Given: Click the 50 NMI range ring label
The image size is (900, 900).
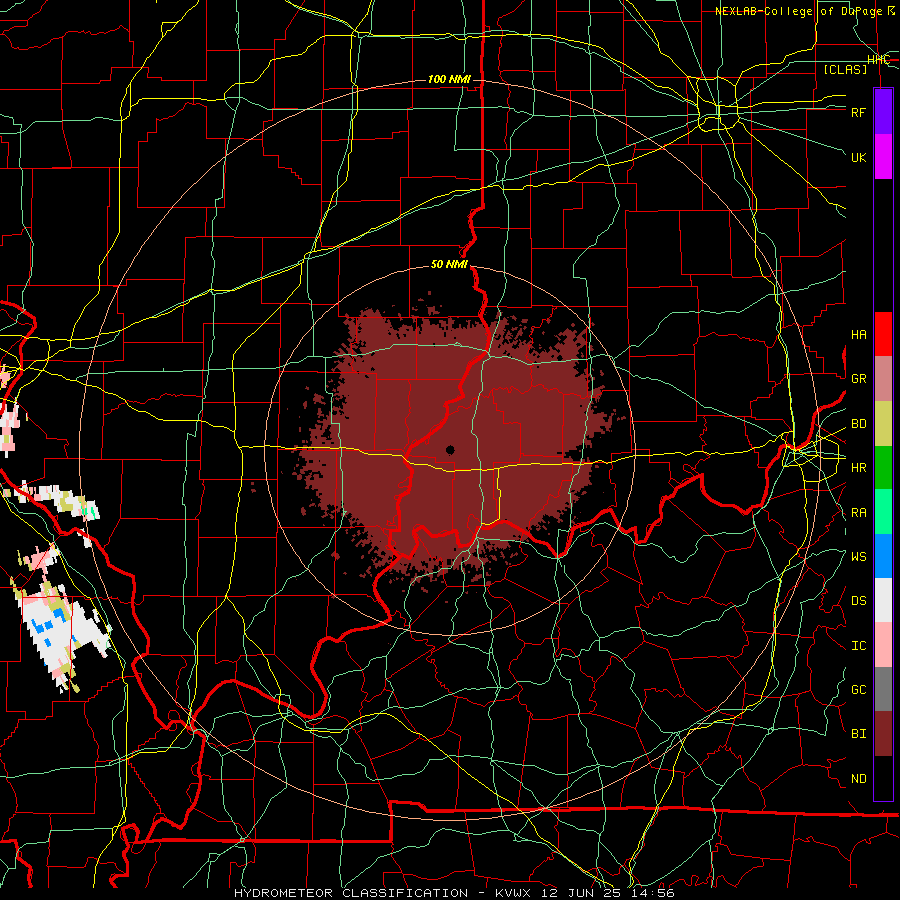Looking at the screenshot, I should [x=449, y=264].
